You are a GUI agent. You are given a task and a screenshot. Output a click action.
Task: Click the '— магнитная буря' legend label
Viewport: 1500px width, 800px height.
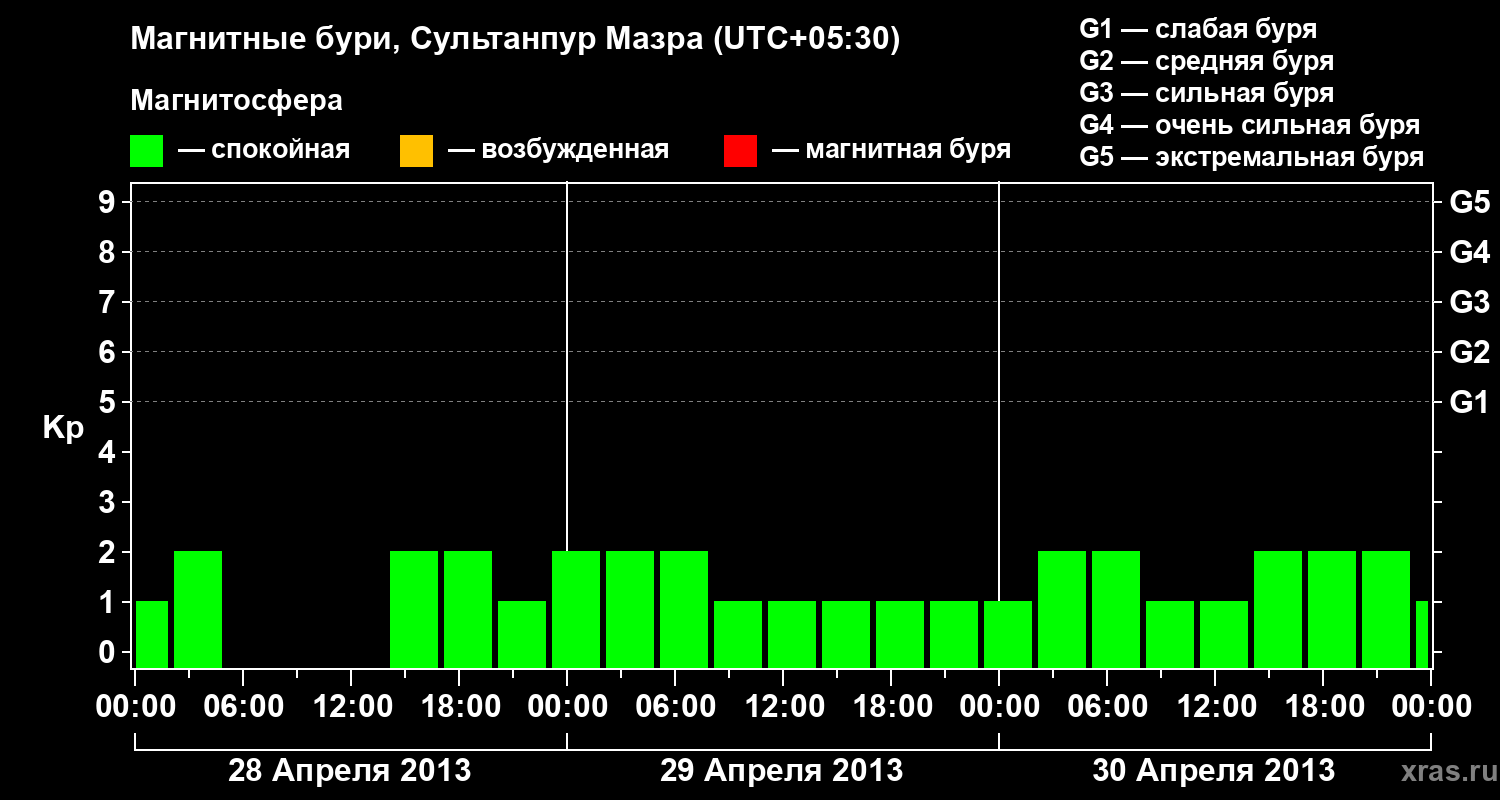point(892,150)
